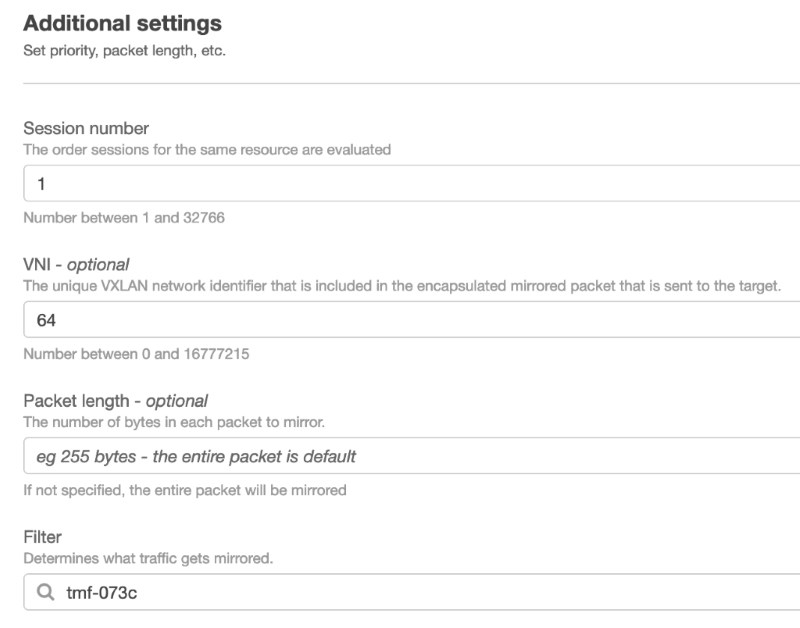Viewport: 800px width, 628px height.
Task: Click the 'Set priority, packet length, etc.' subtitle
Action: tap(124, 51)
